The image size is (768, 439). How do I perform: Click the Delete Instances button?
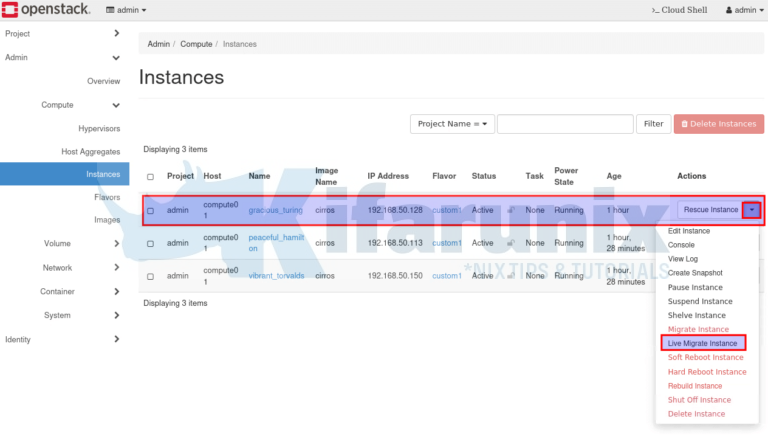tap(719, 124)
